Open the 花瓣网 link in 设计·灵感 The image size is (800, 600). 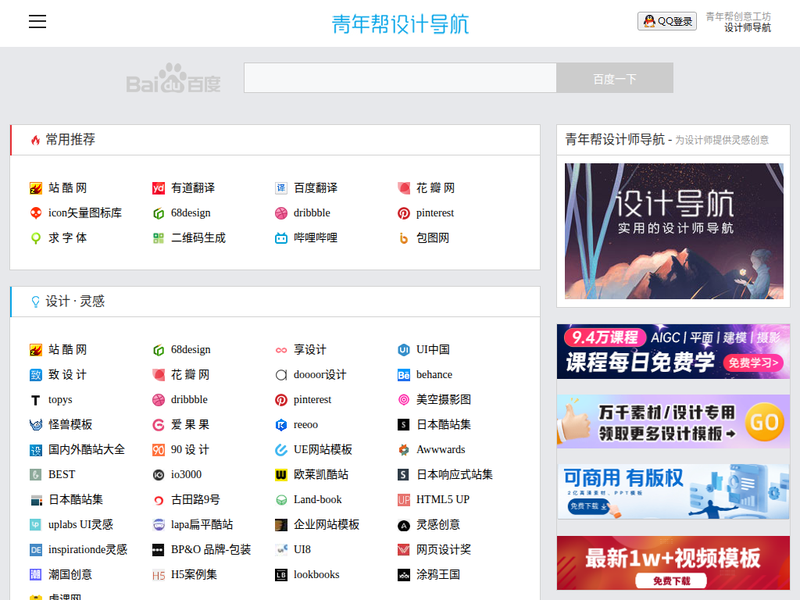click(190, 374)
